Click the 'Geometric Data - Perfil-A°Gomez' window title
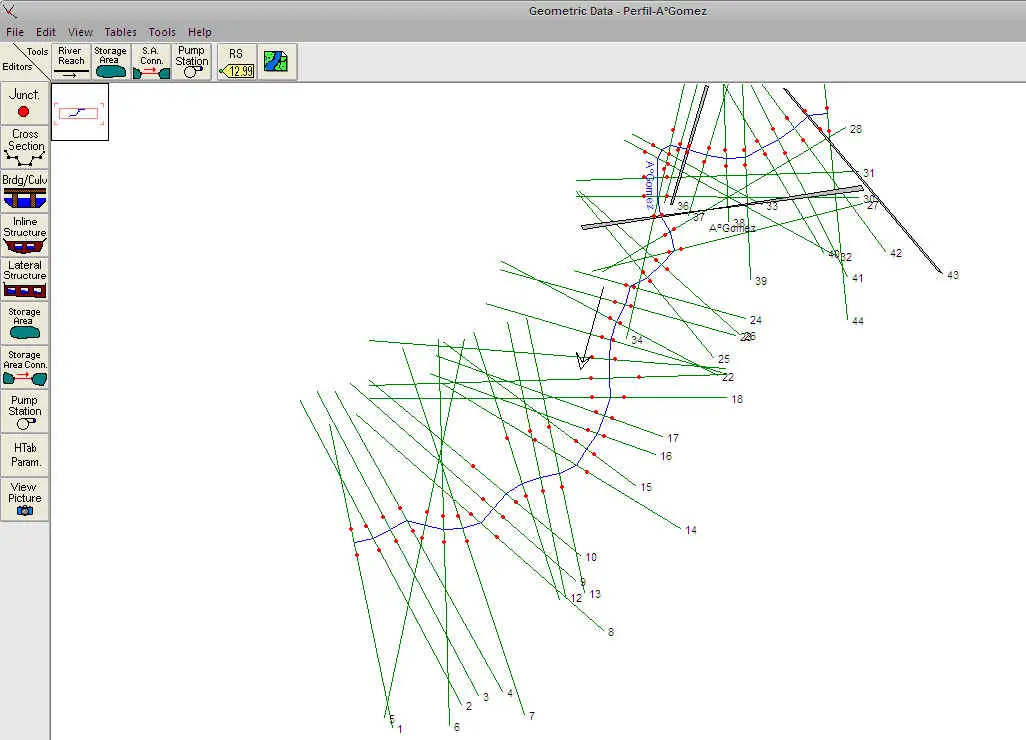 pyautogui.click(x=618, y=10)
